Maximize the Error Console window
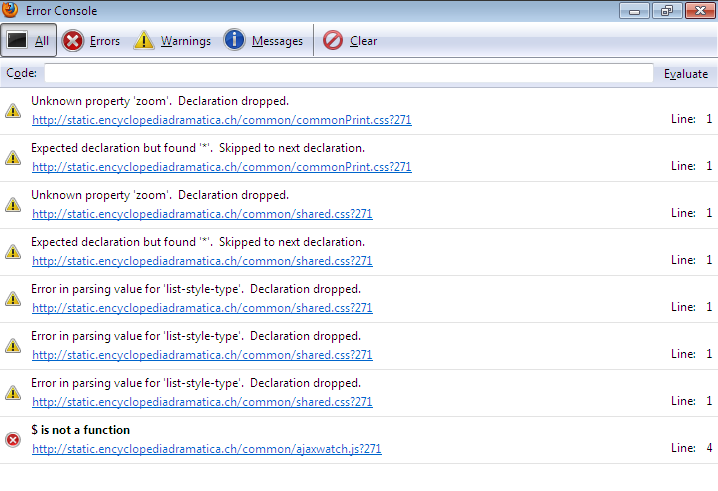This screenshot has width=718, height=491. click(x=667, y=10)
